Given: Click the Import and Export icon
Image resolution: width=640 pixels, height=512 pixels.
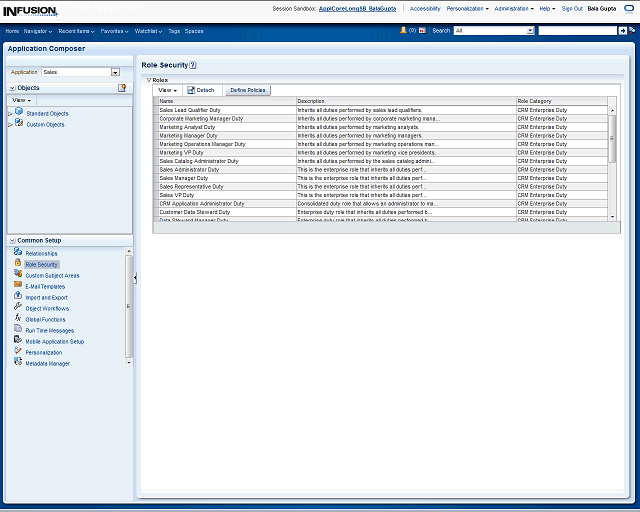Looking at the screenshot, I should coord(18,297).
